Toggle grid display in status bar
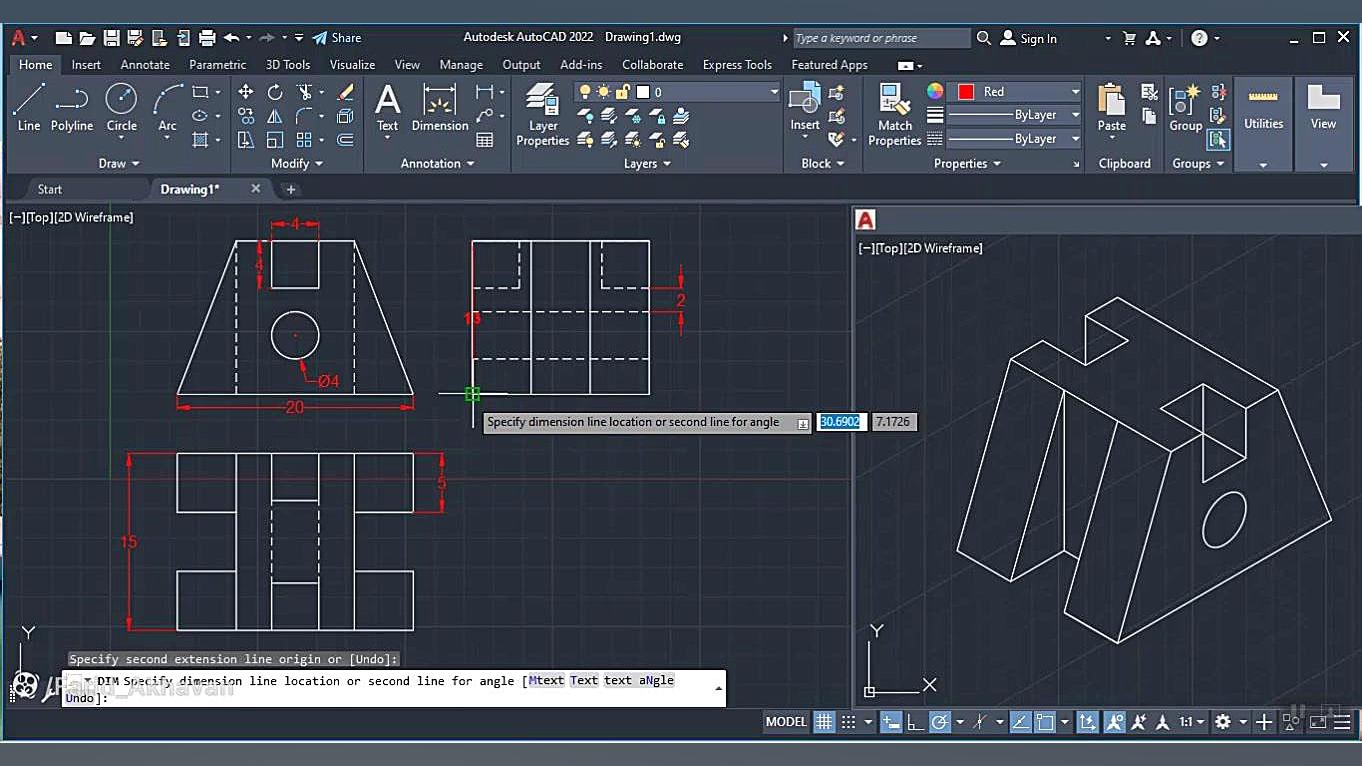Image resolution: width=1362 pixels, height=766 pixels. point(824,722)
